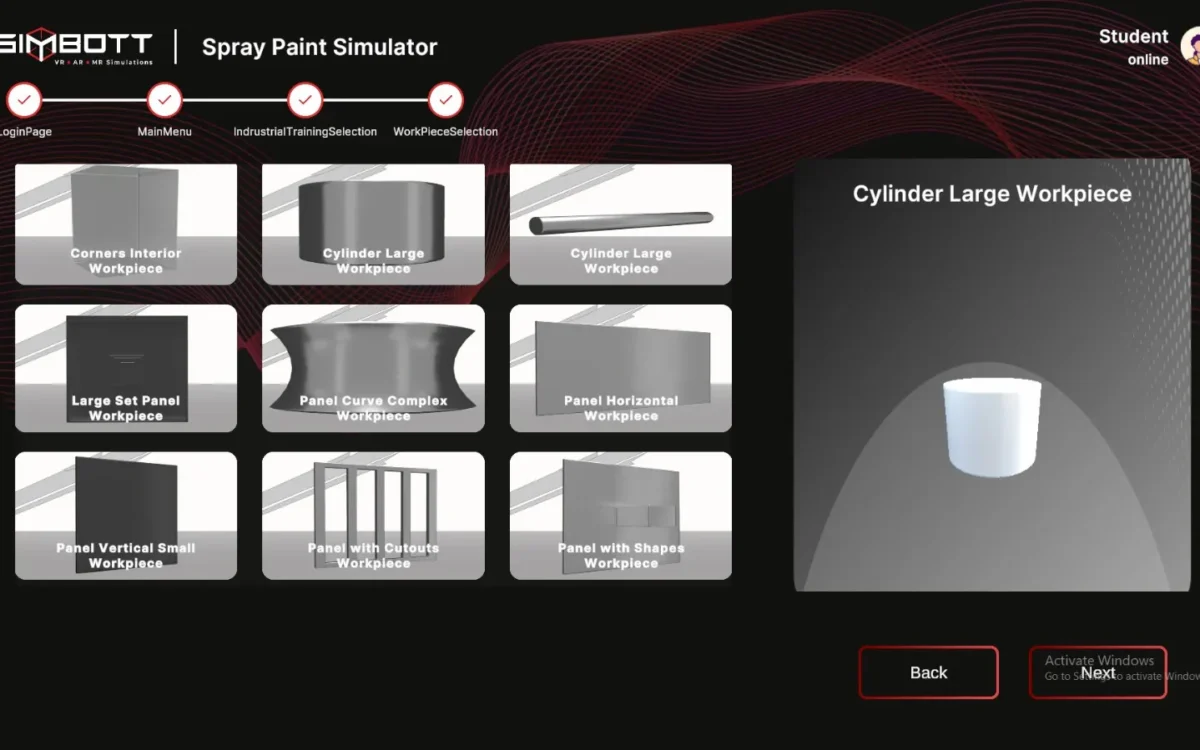This screenshot has height=750, width=1200.
Task: Select the Panel with Cutouts Workpiece
Action: pyautogui.click(x=373, y=515)
